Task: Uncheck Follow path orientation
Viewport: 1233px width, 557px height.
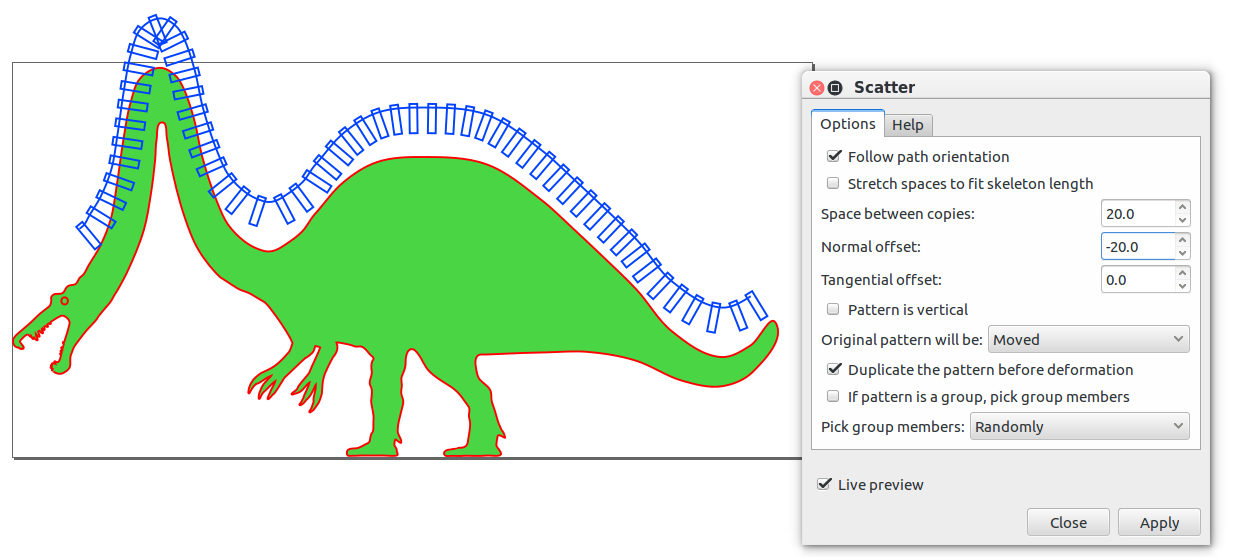Action: click(833, 157)
